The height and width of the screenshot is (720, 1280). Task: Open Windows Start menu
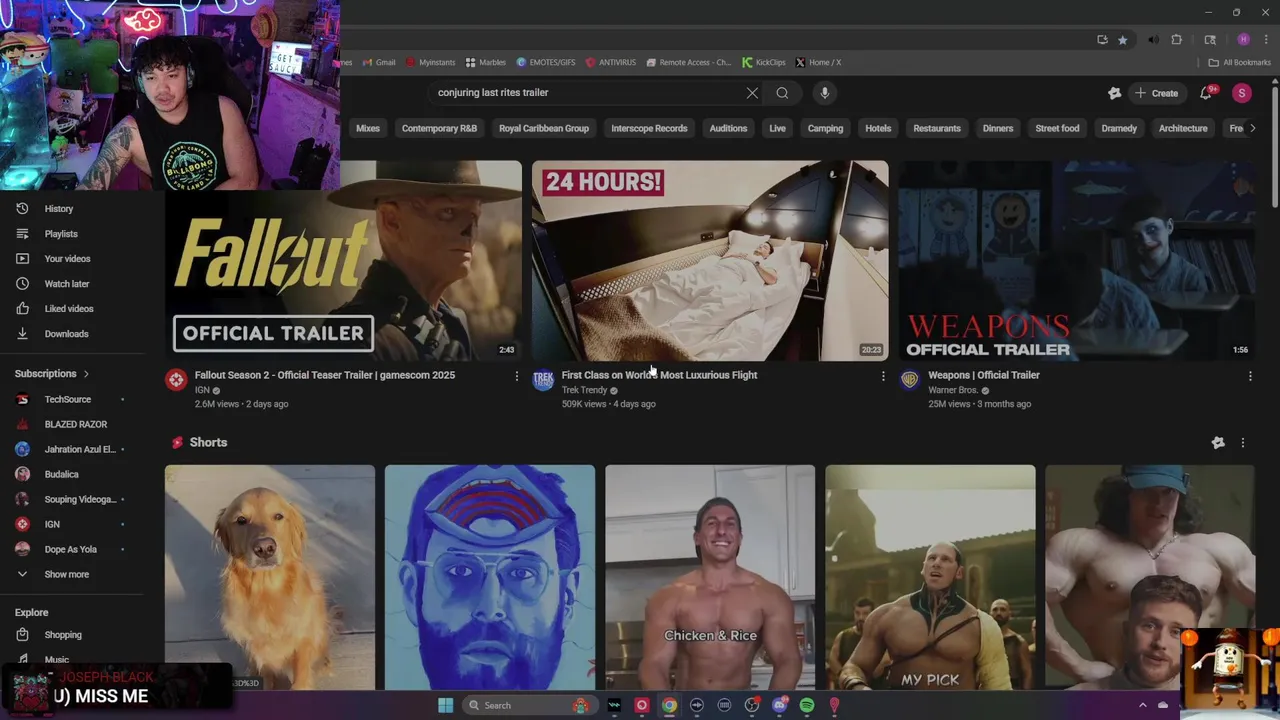[x=445, y=705]
